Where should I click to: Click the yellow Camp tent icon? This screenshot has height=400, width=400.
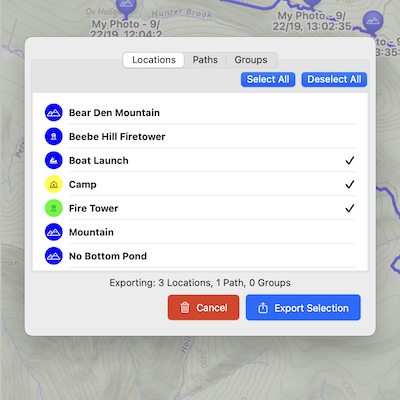click(54, 184)
